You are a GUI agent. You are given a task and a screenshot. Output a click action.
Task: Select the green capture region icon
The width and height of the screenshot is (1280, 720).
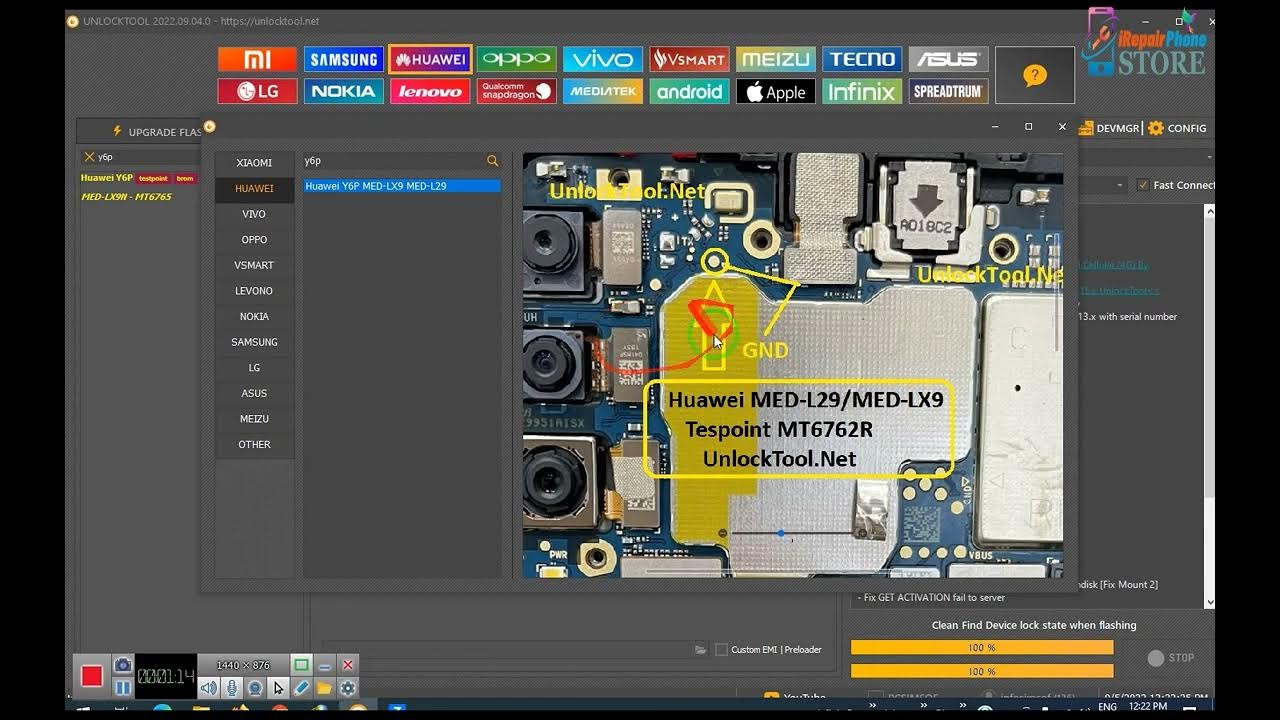[x=301, y=665]
